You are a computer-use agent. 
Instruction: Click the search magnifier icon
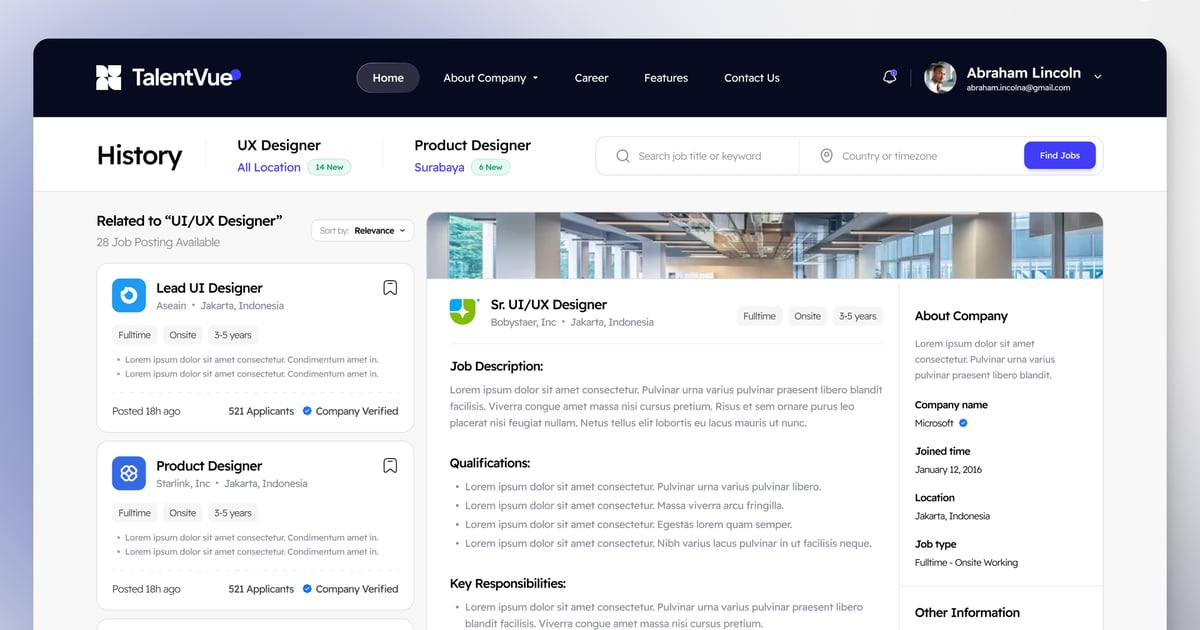(623, 156)
